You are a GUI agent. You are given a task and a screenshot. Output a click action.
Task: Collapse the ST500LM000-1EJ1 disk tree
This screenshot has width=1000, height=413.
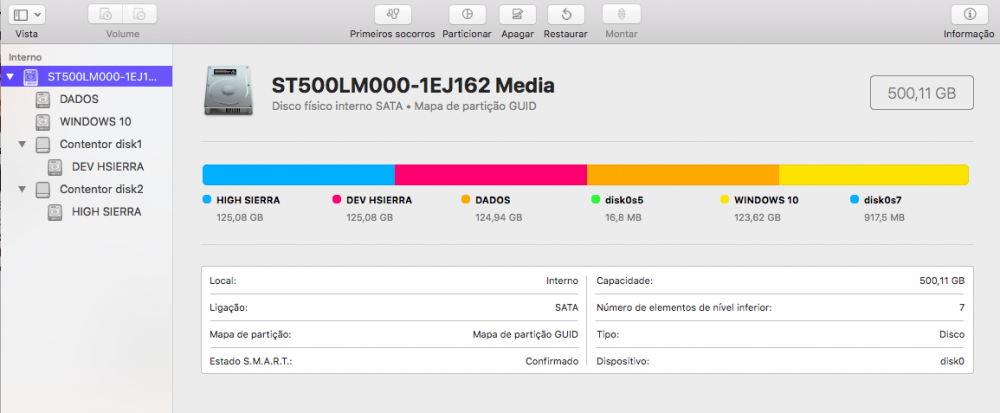click(9, 77)
